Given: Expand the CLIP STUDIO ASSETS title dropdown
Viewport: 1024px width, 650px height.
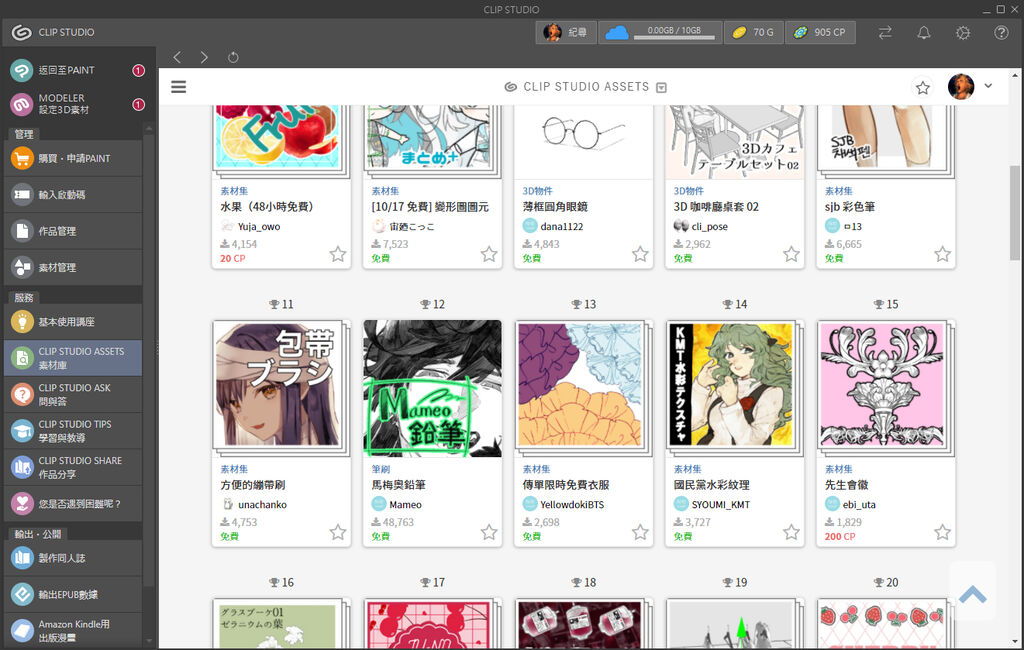Looking at the screenshot, I should [662, 88].
